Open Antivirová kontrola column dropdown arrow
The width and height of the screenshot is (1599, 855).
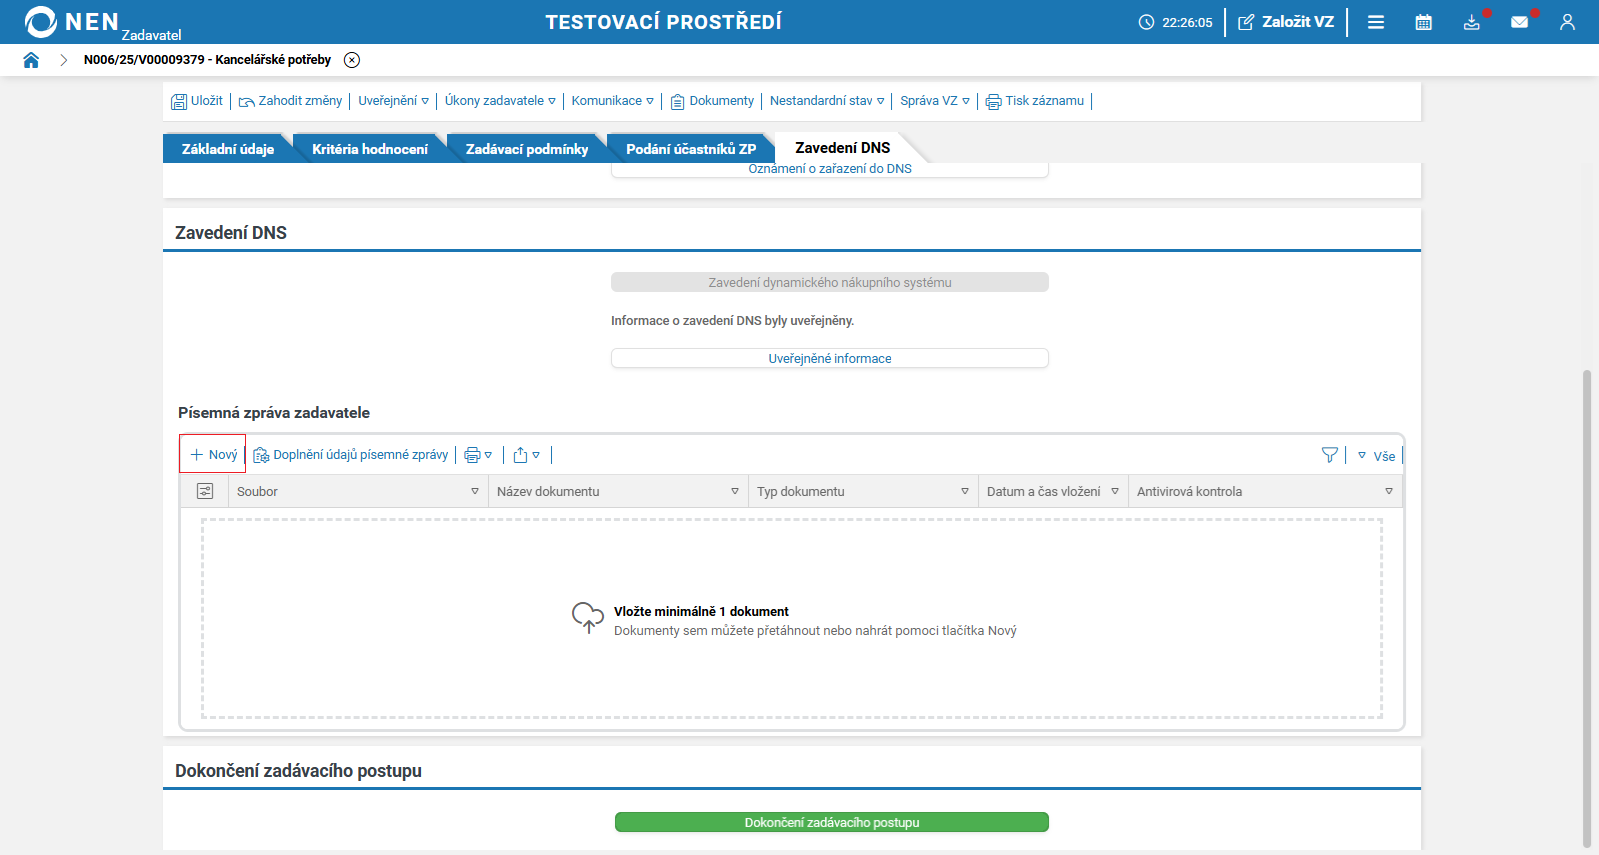1389,491
